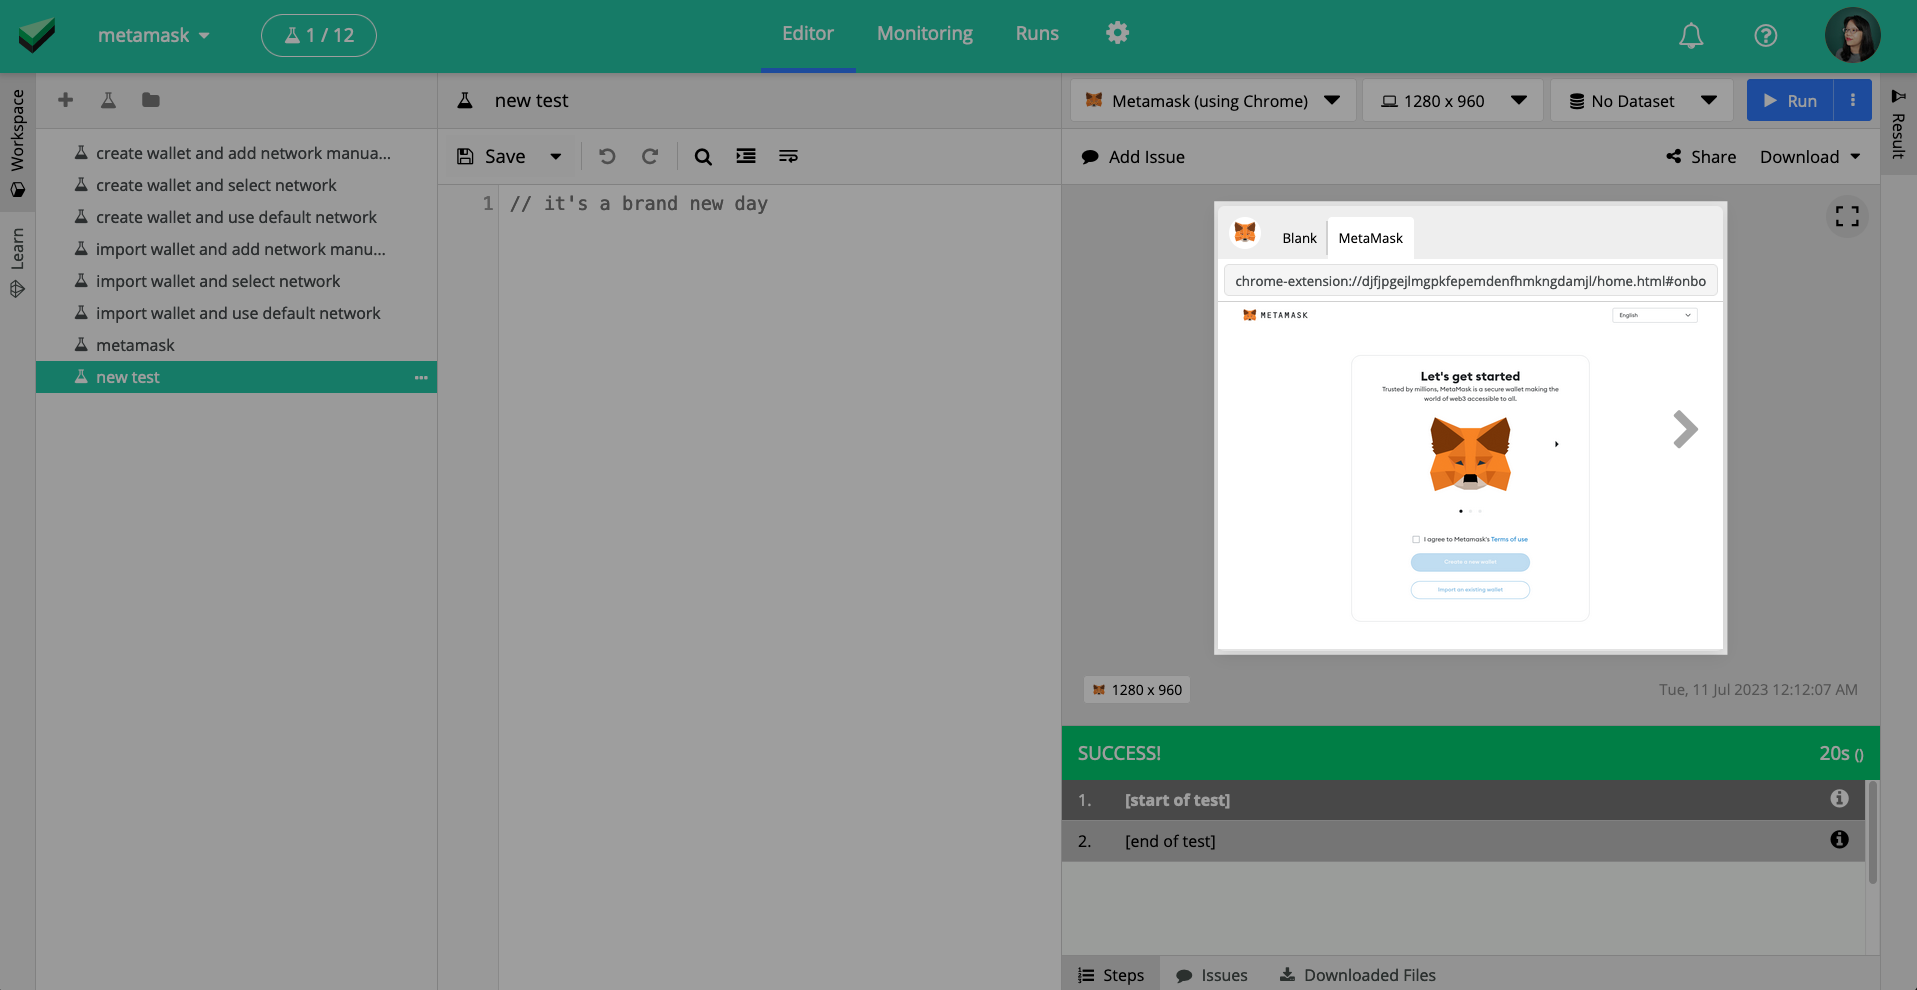The height and width of the screenshot is (990, 1917).
Task: Open test 'create wallet and add network manua...'
Action: pos(236,153)
